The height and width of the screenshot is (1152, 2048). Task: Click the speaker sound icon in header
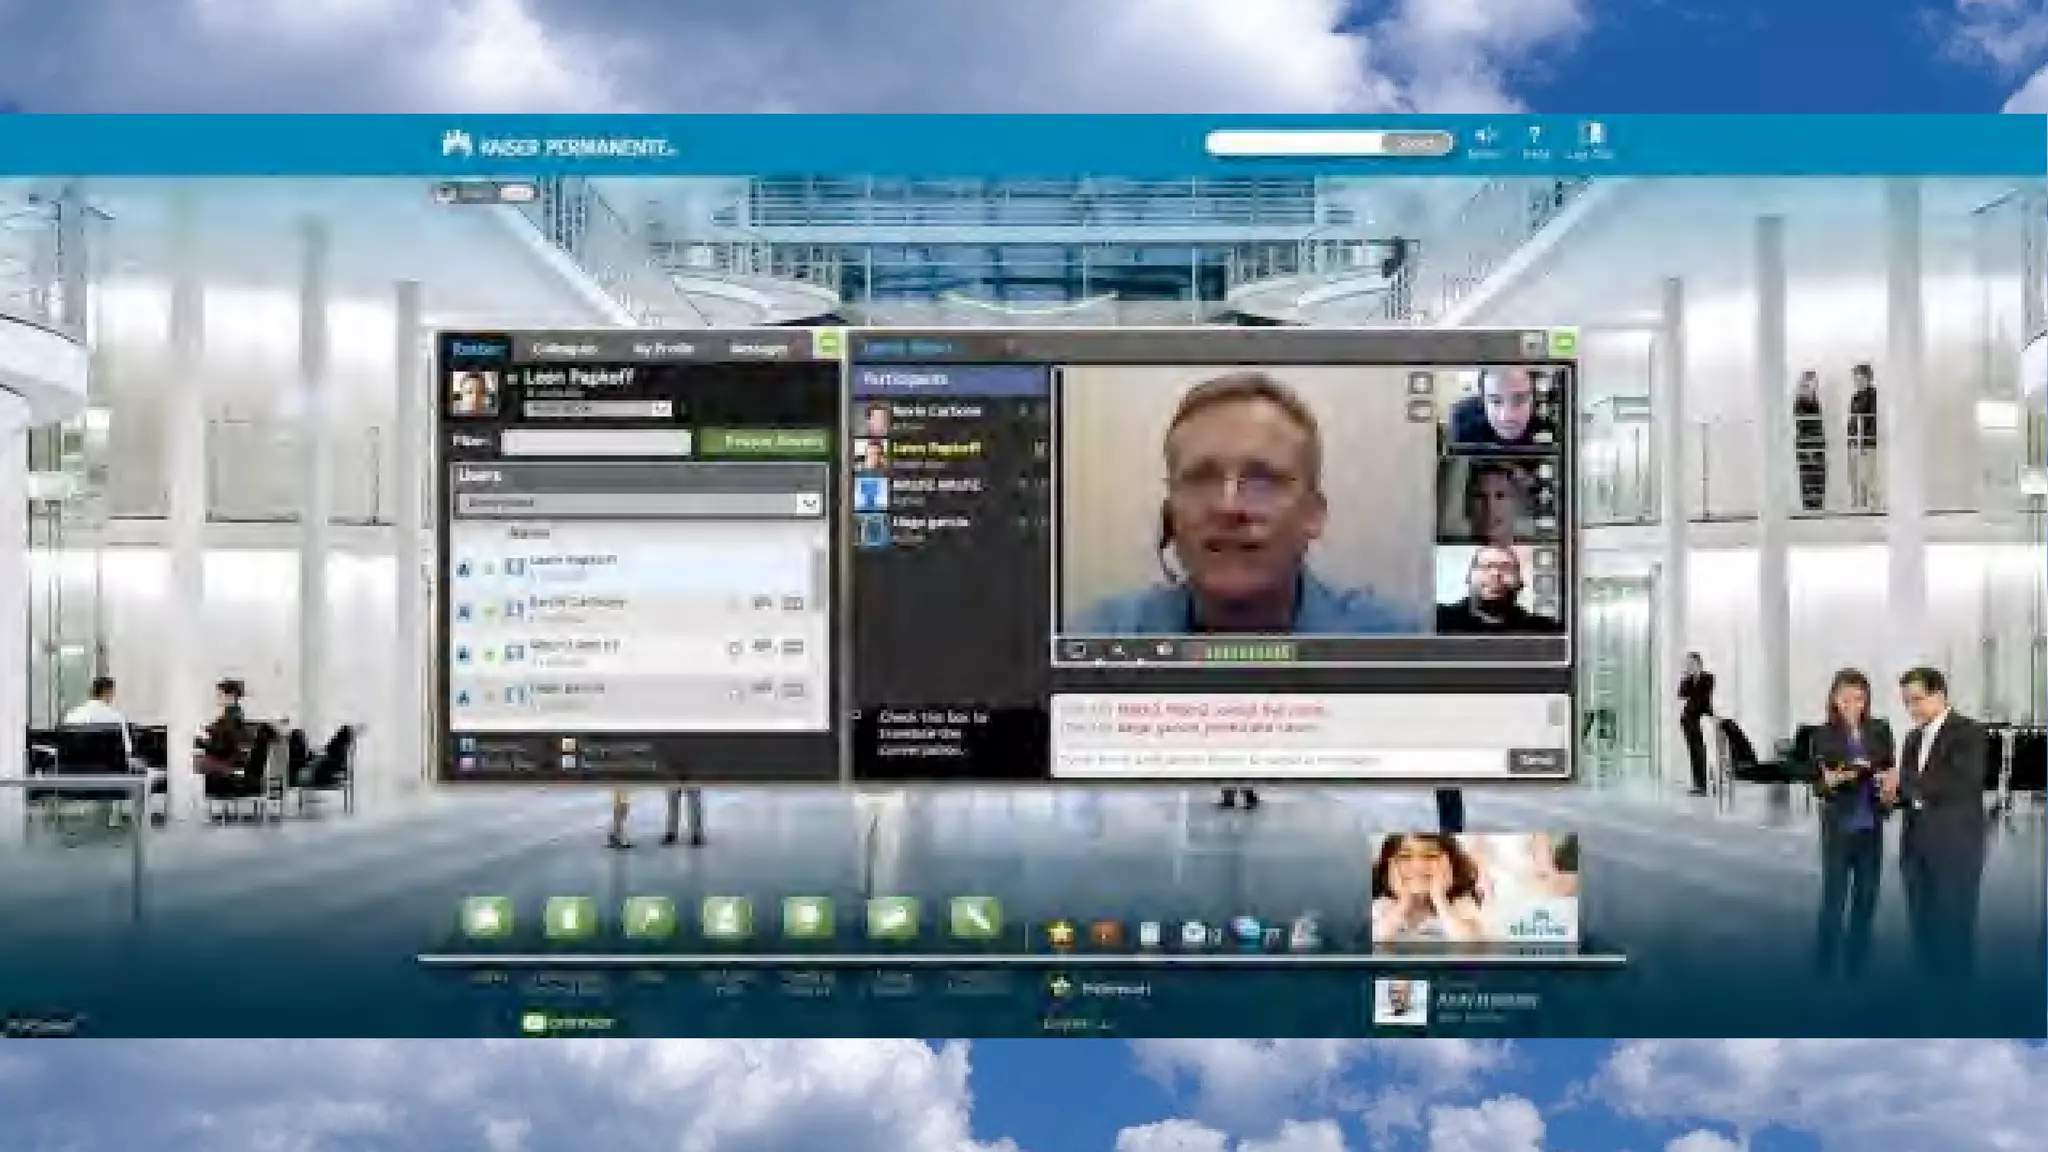pyautogui.click(x=1485, y=135)
